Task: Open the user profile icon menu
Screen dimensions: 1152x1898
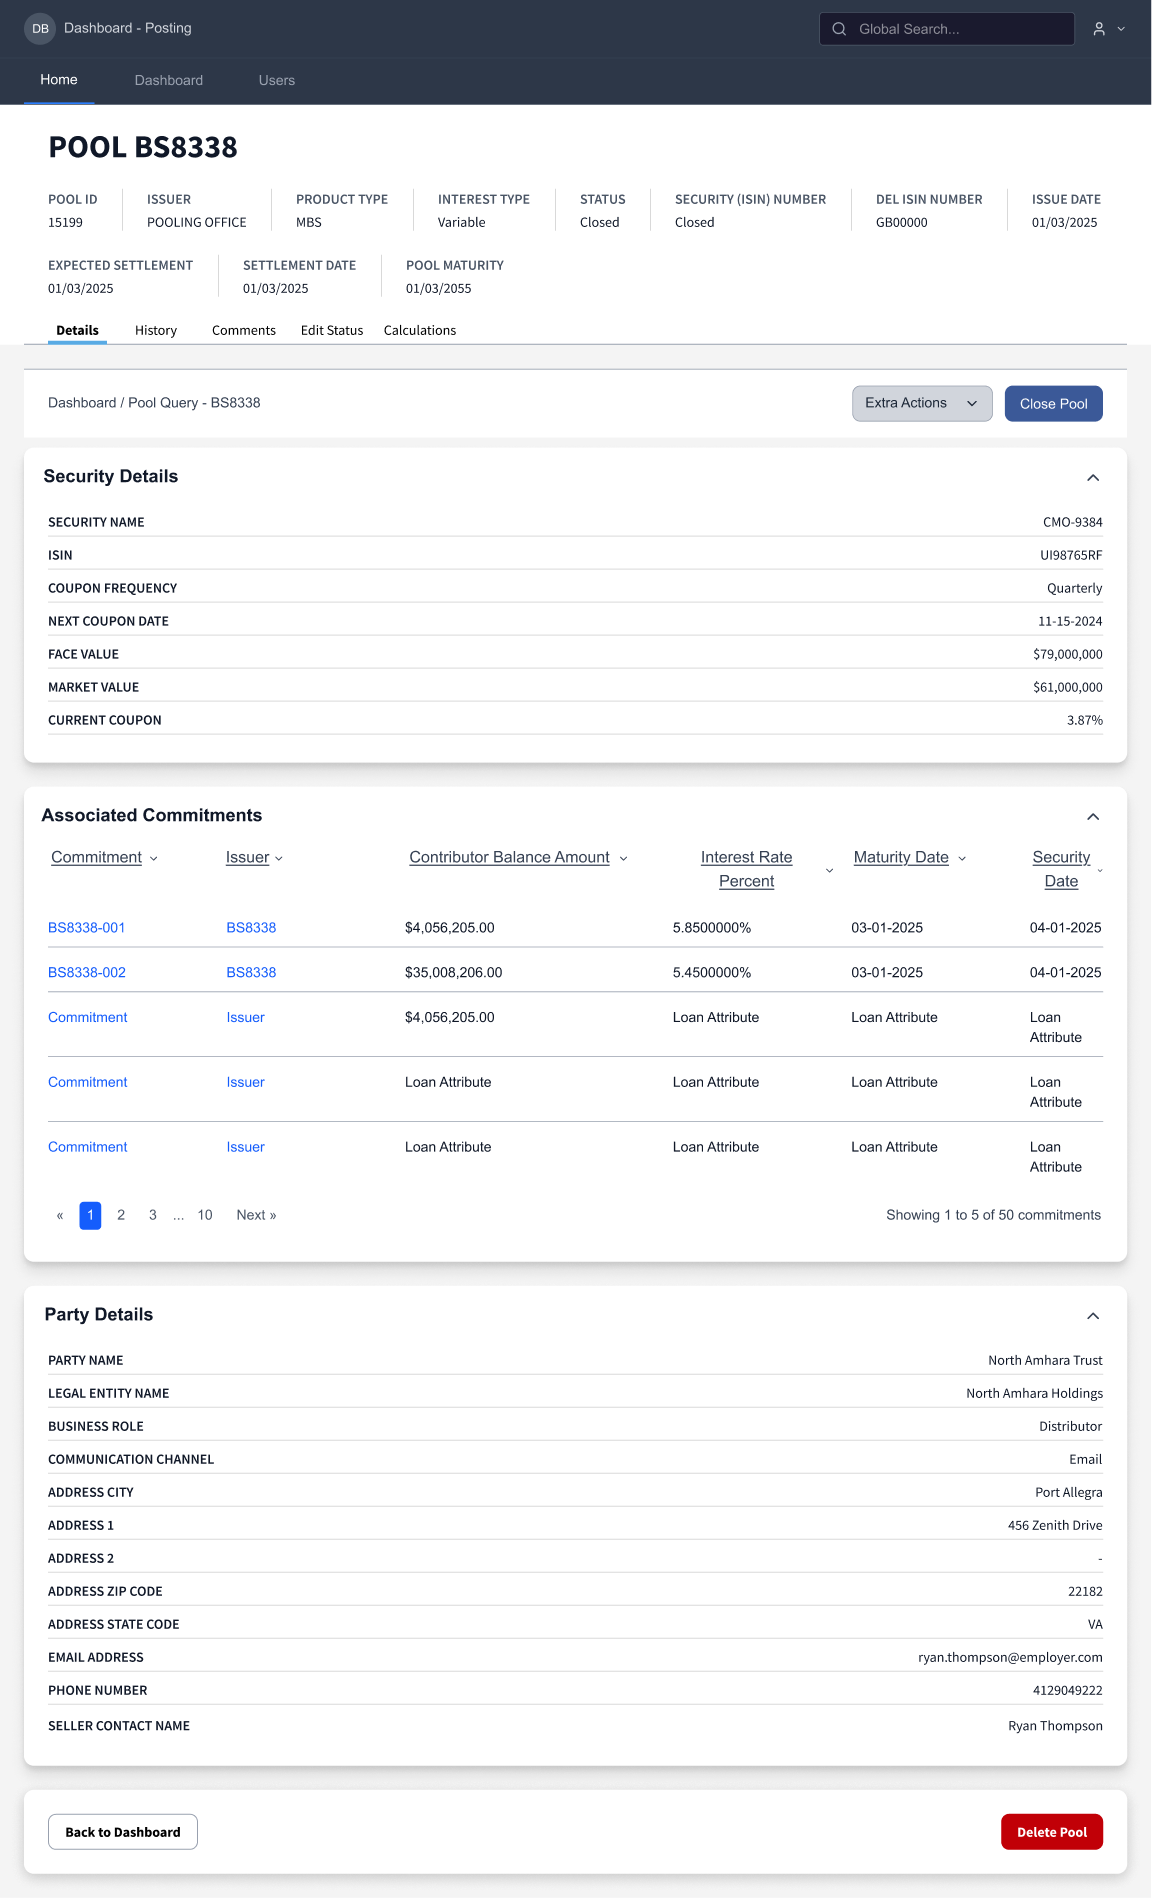Action: [1108, 29]
